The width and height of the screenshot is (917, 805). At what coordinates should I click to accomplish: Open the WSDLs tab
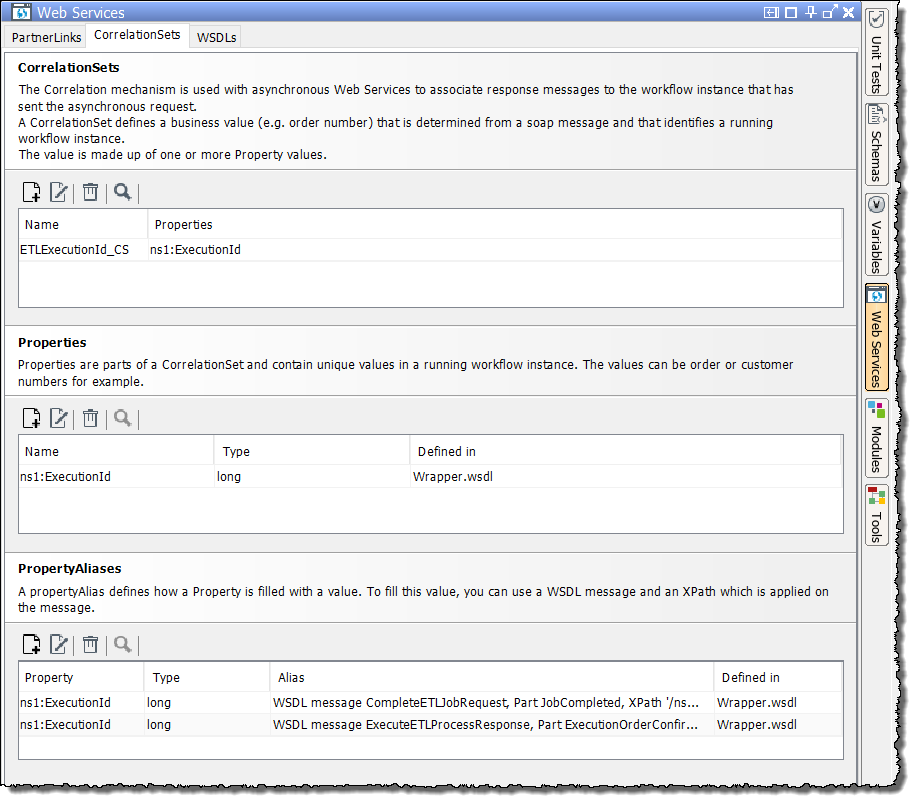(x=217, y=37)
